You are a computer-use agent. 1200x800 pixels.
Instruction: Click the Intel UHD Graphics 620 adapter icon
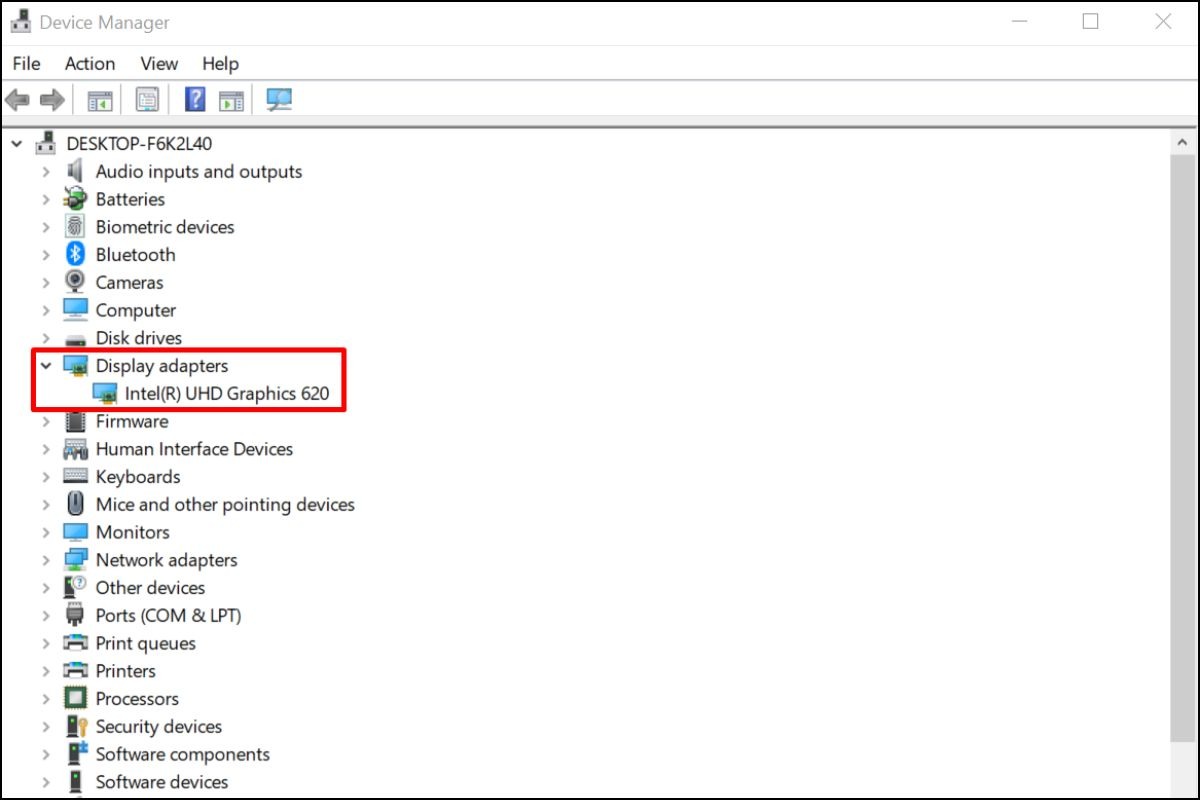pos(105,393)
